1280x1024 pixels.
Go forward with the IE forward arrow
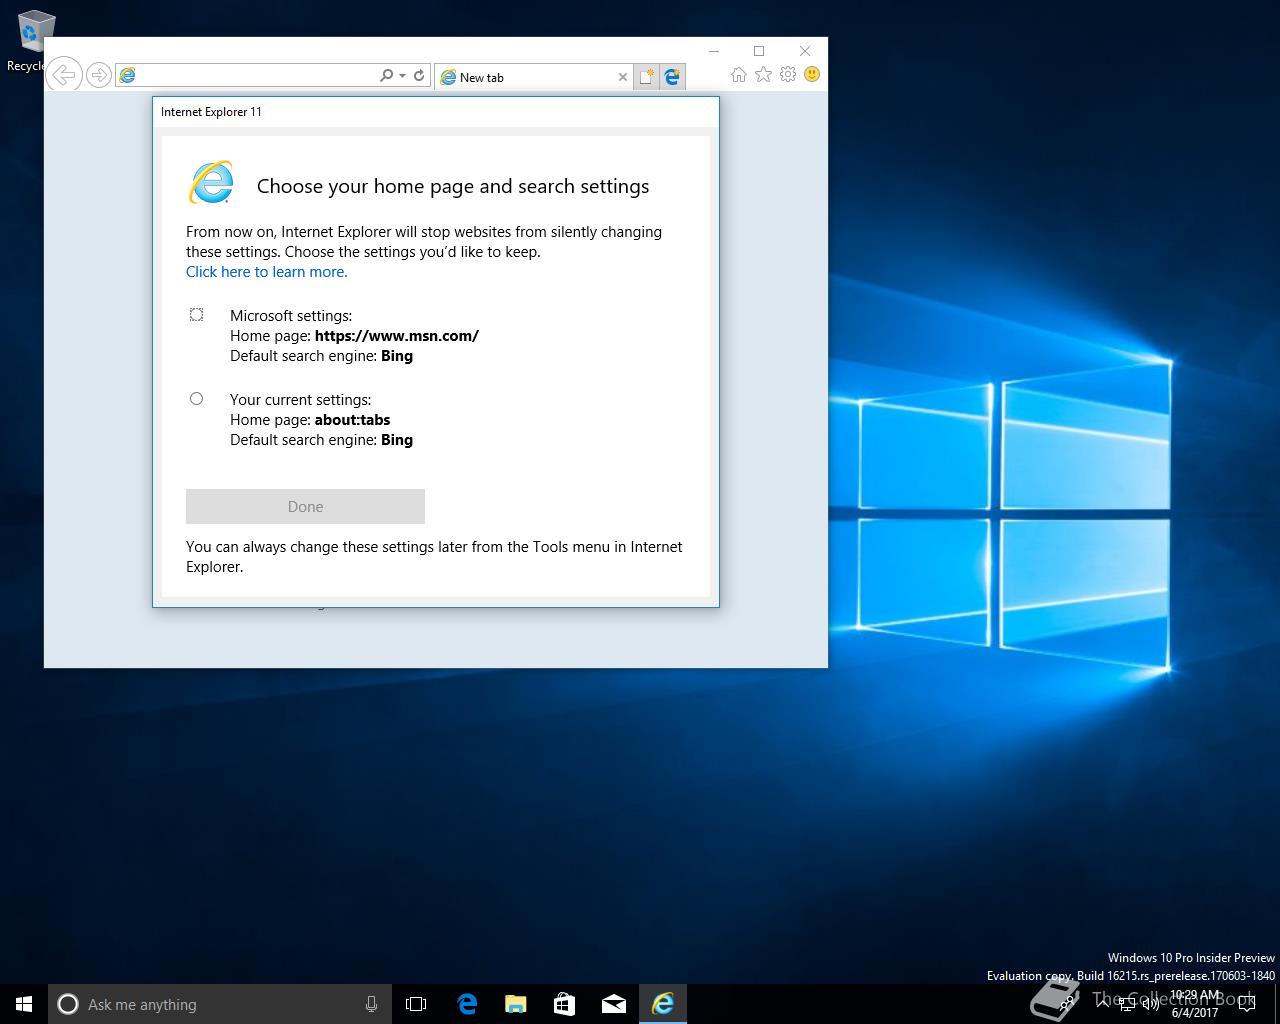[98, 75]
